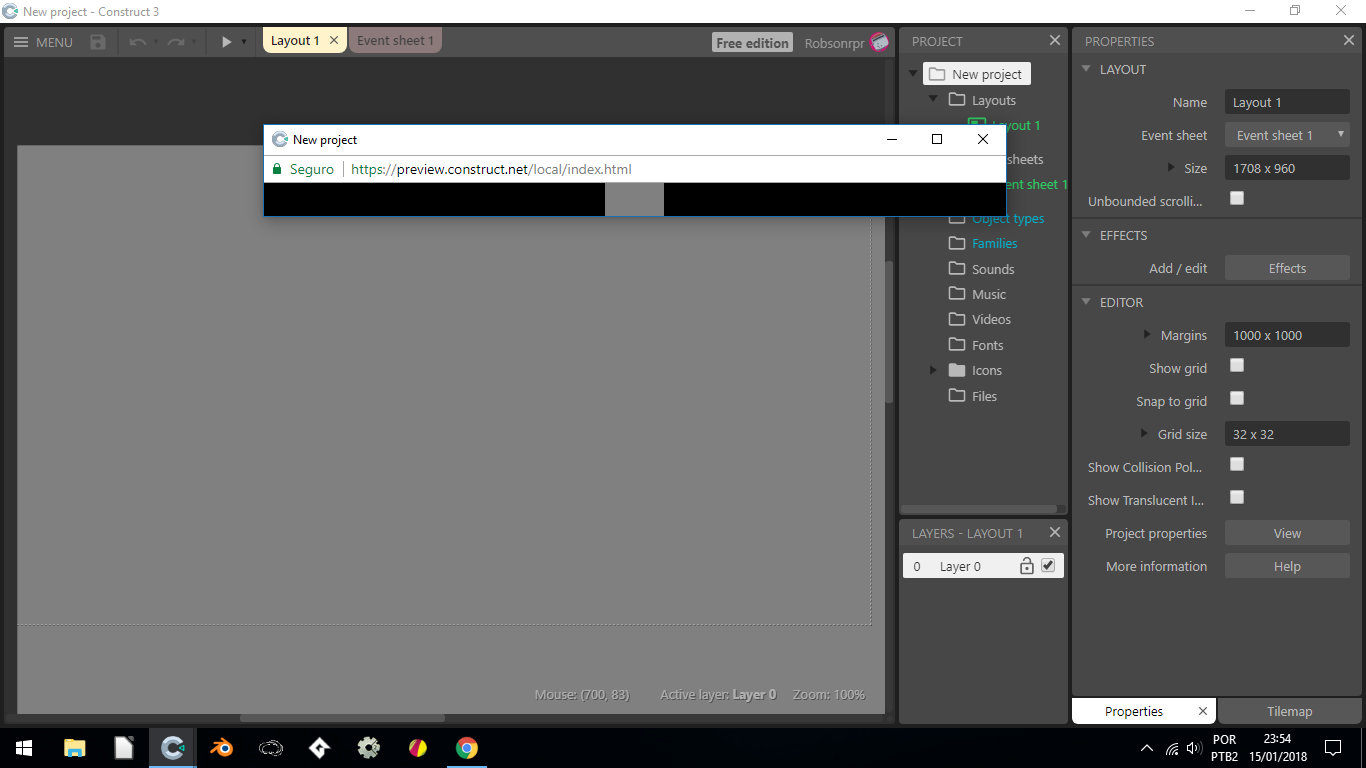Toggle Layer 0 visibility checkbox

1048,565
